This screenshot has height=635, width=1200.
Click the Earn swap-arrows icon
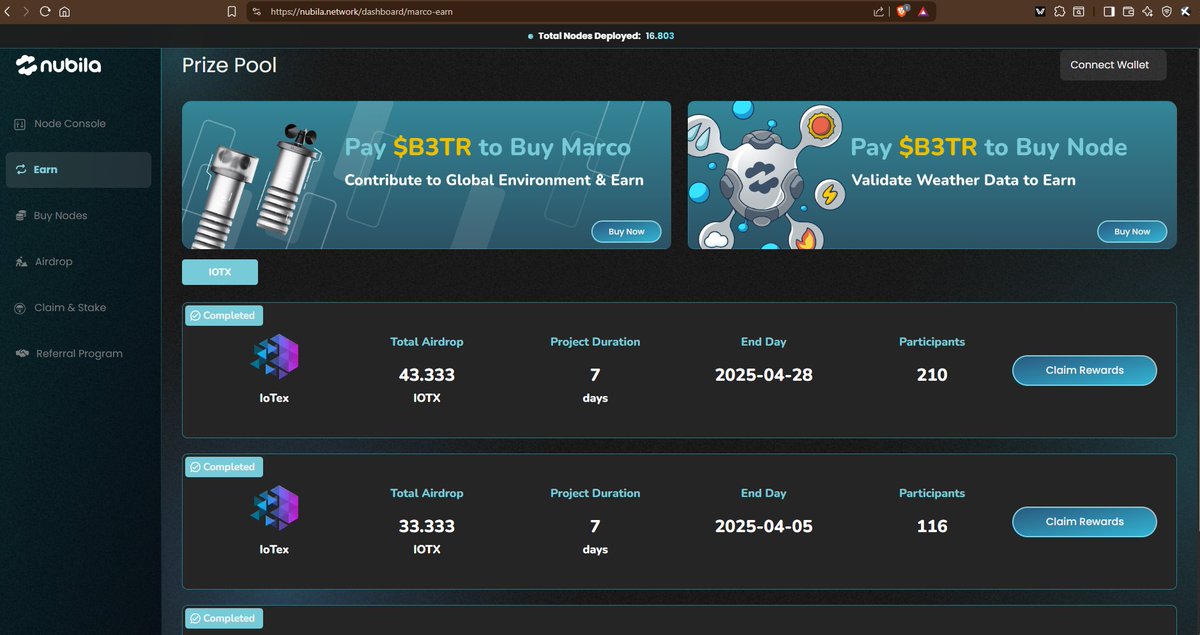[20, 170]
